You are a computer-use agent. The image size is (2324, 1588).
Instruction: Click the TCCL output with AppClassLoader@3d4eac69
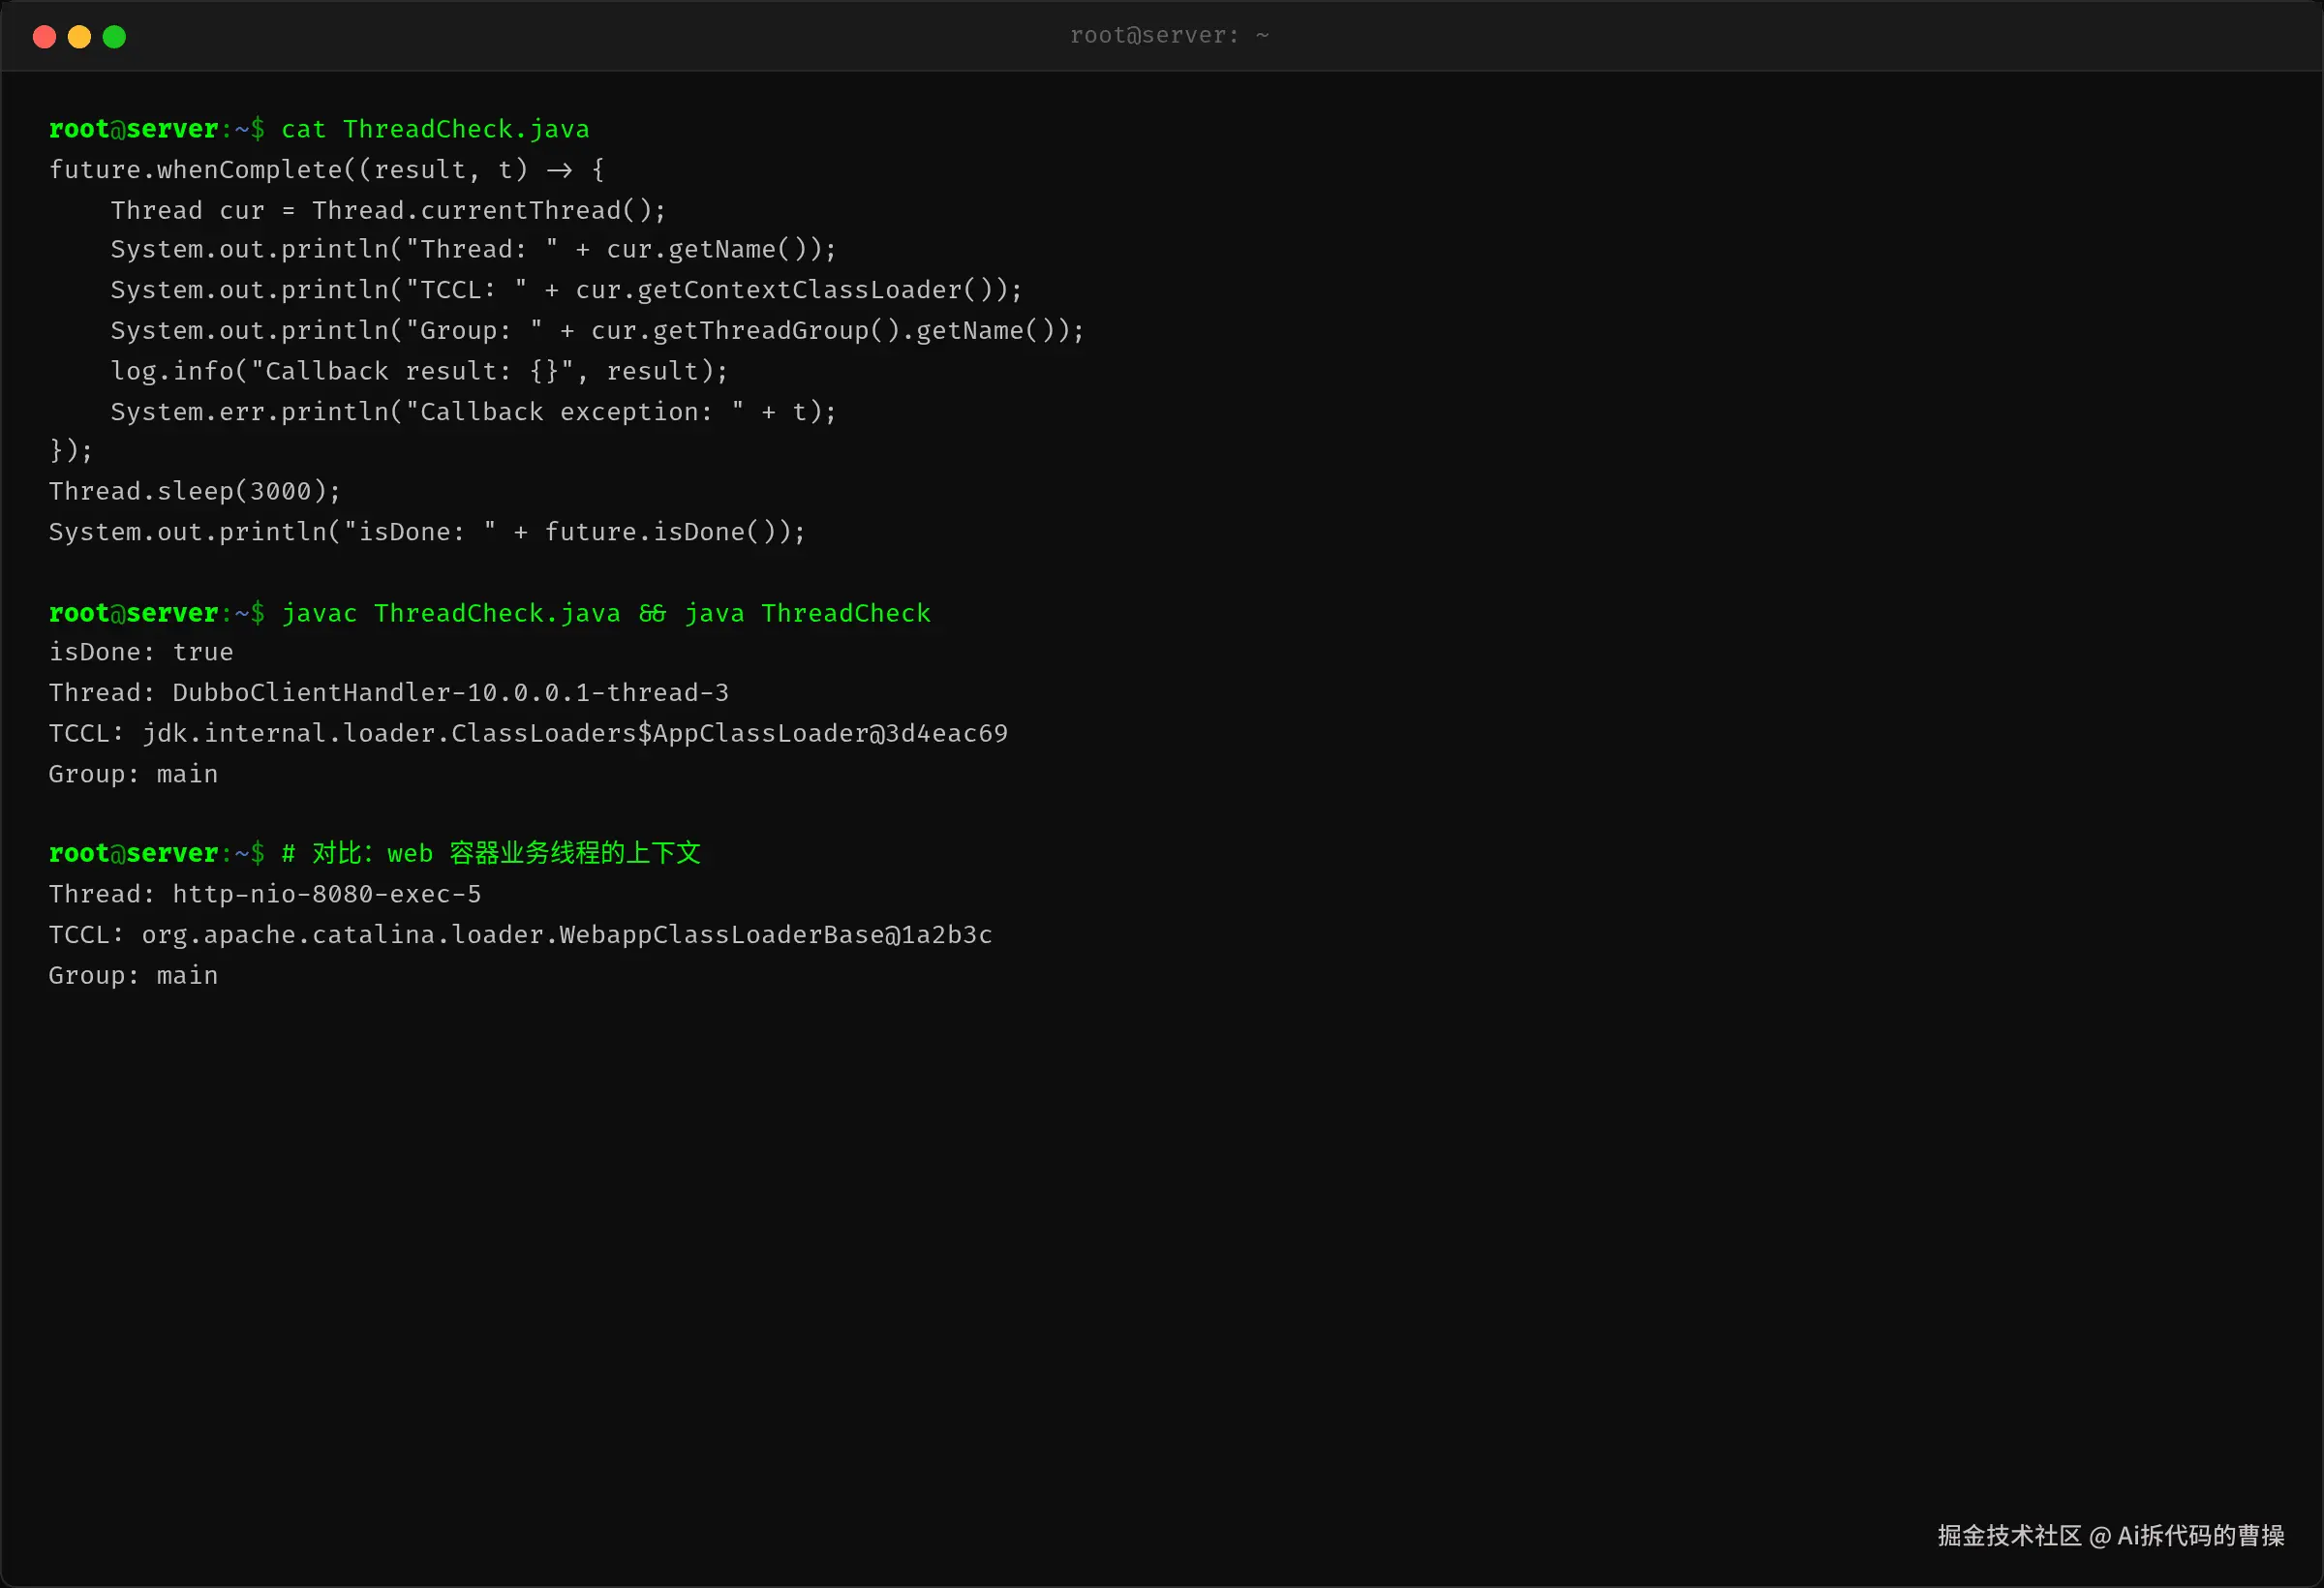(x=528, y=734)
